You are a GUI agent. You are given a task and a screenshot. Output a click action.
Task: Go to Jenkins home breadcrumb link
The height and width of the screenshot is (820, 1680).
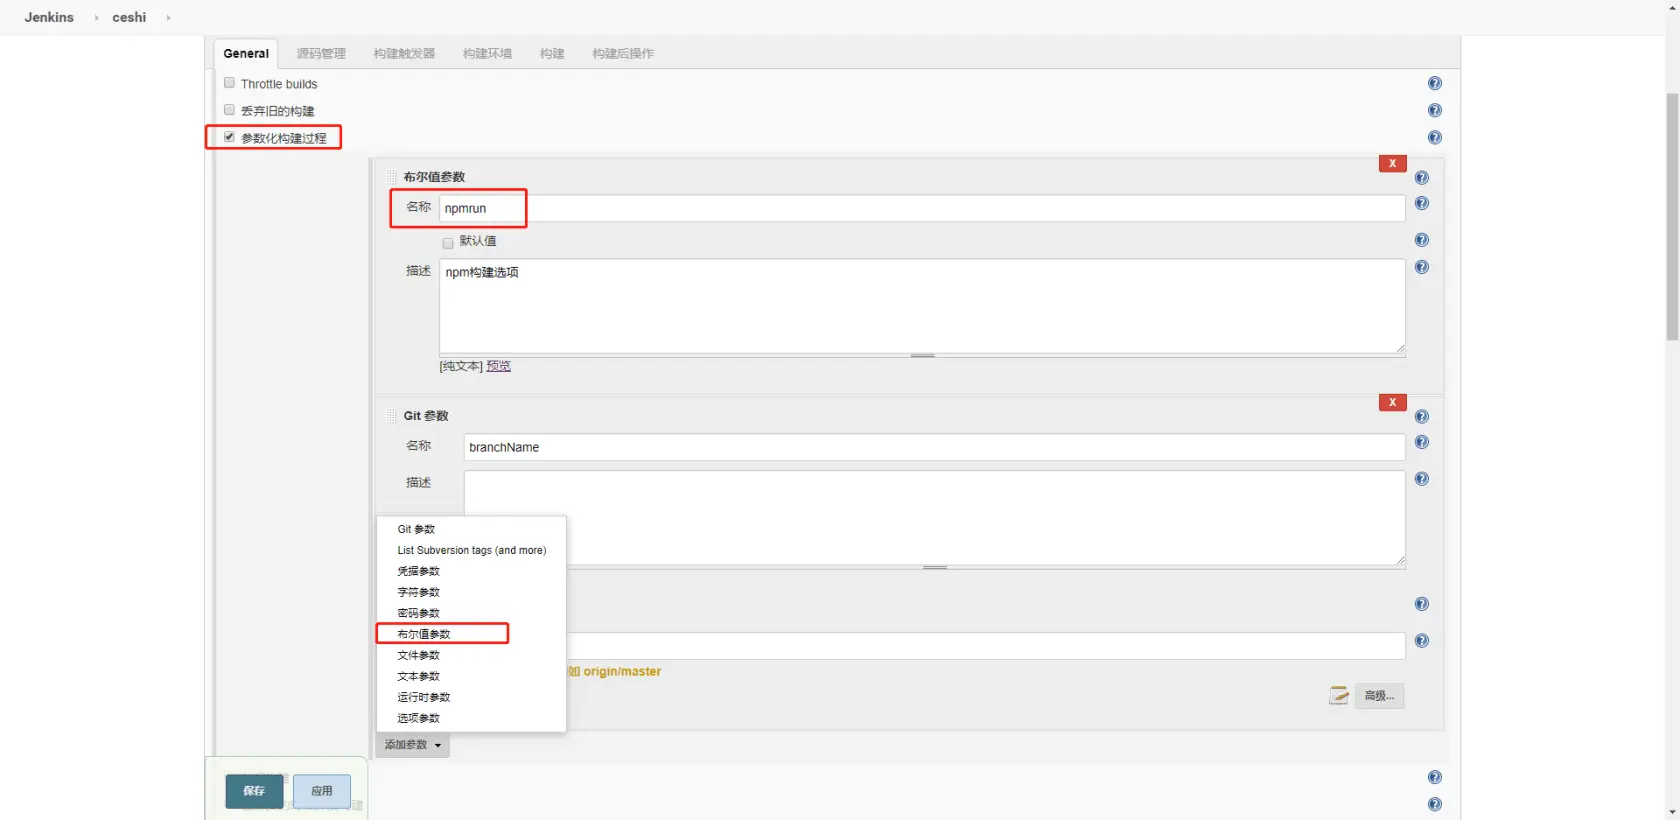pos(49,18)
